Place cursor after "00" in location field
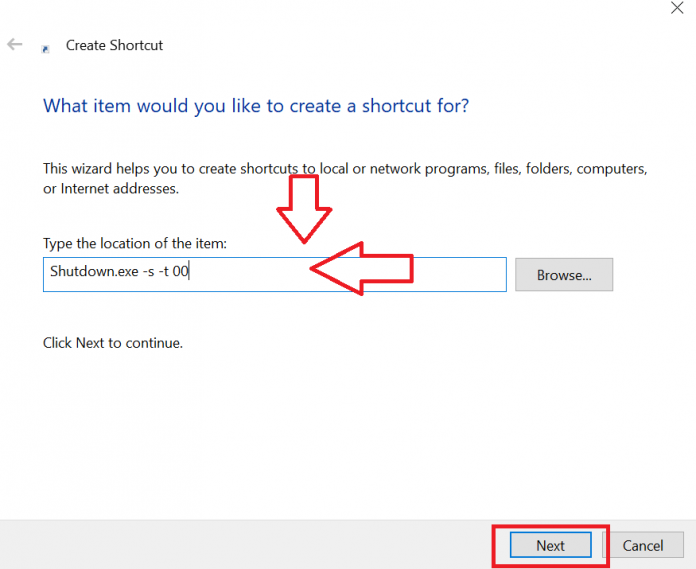The image size is (696, 569). coord(190,273)
